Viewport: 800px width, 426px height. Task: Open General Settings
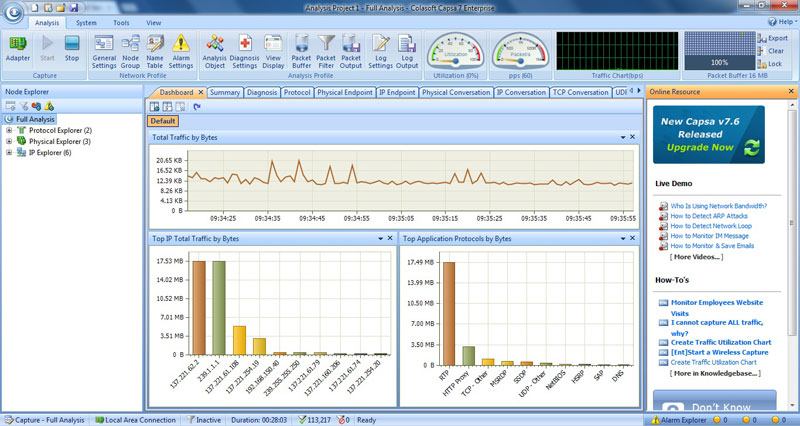104,52
